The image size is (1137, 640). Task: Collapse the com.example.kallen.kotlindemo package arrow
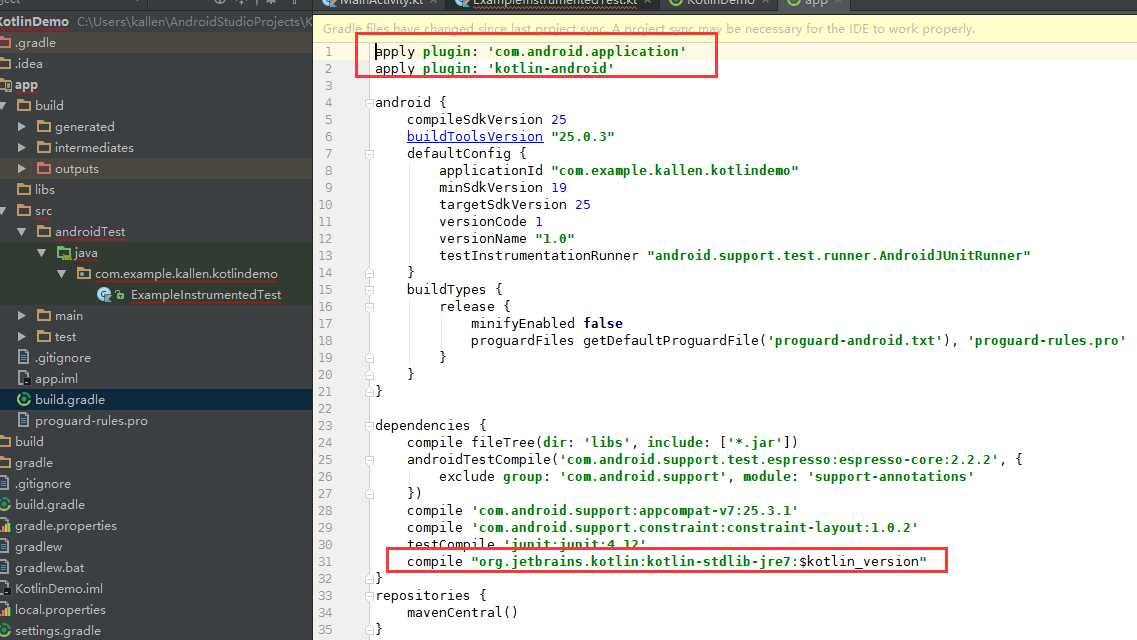tap(62, 274)
